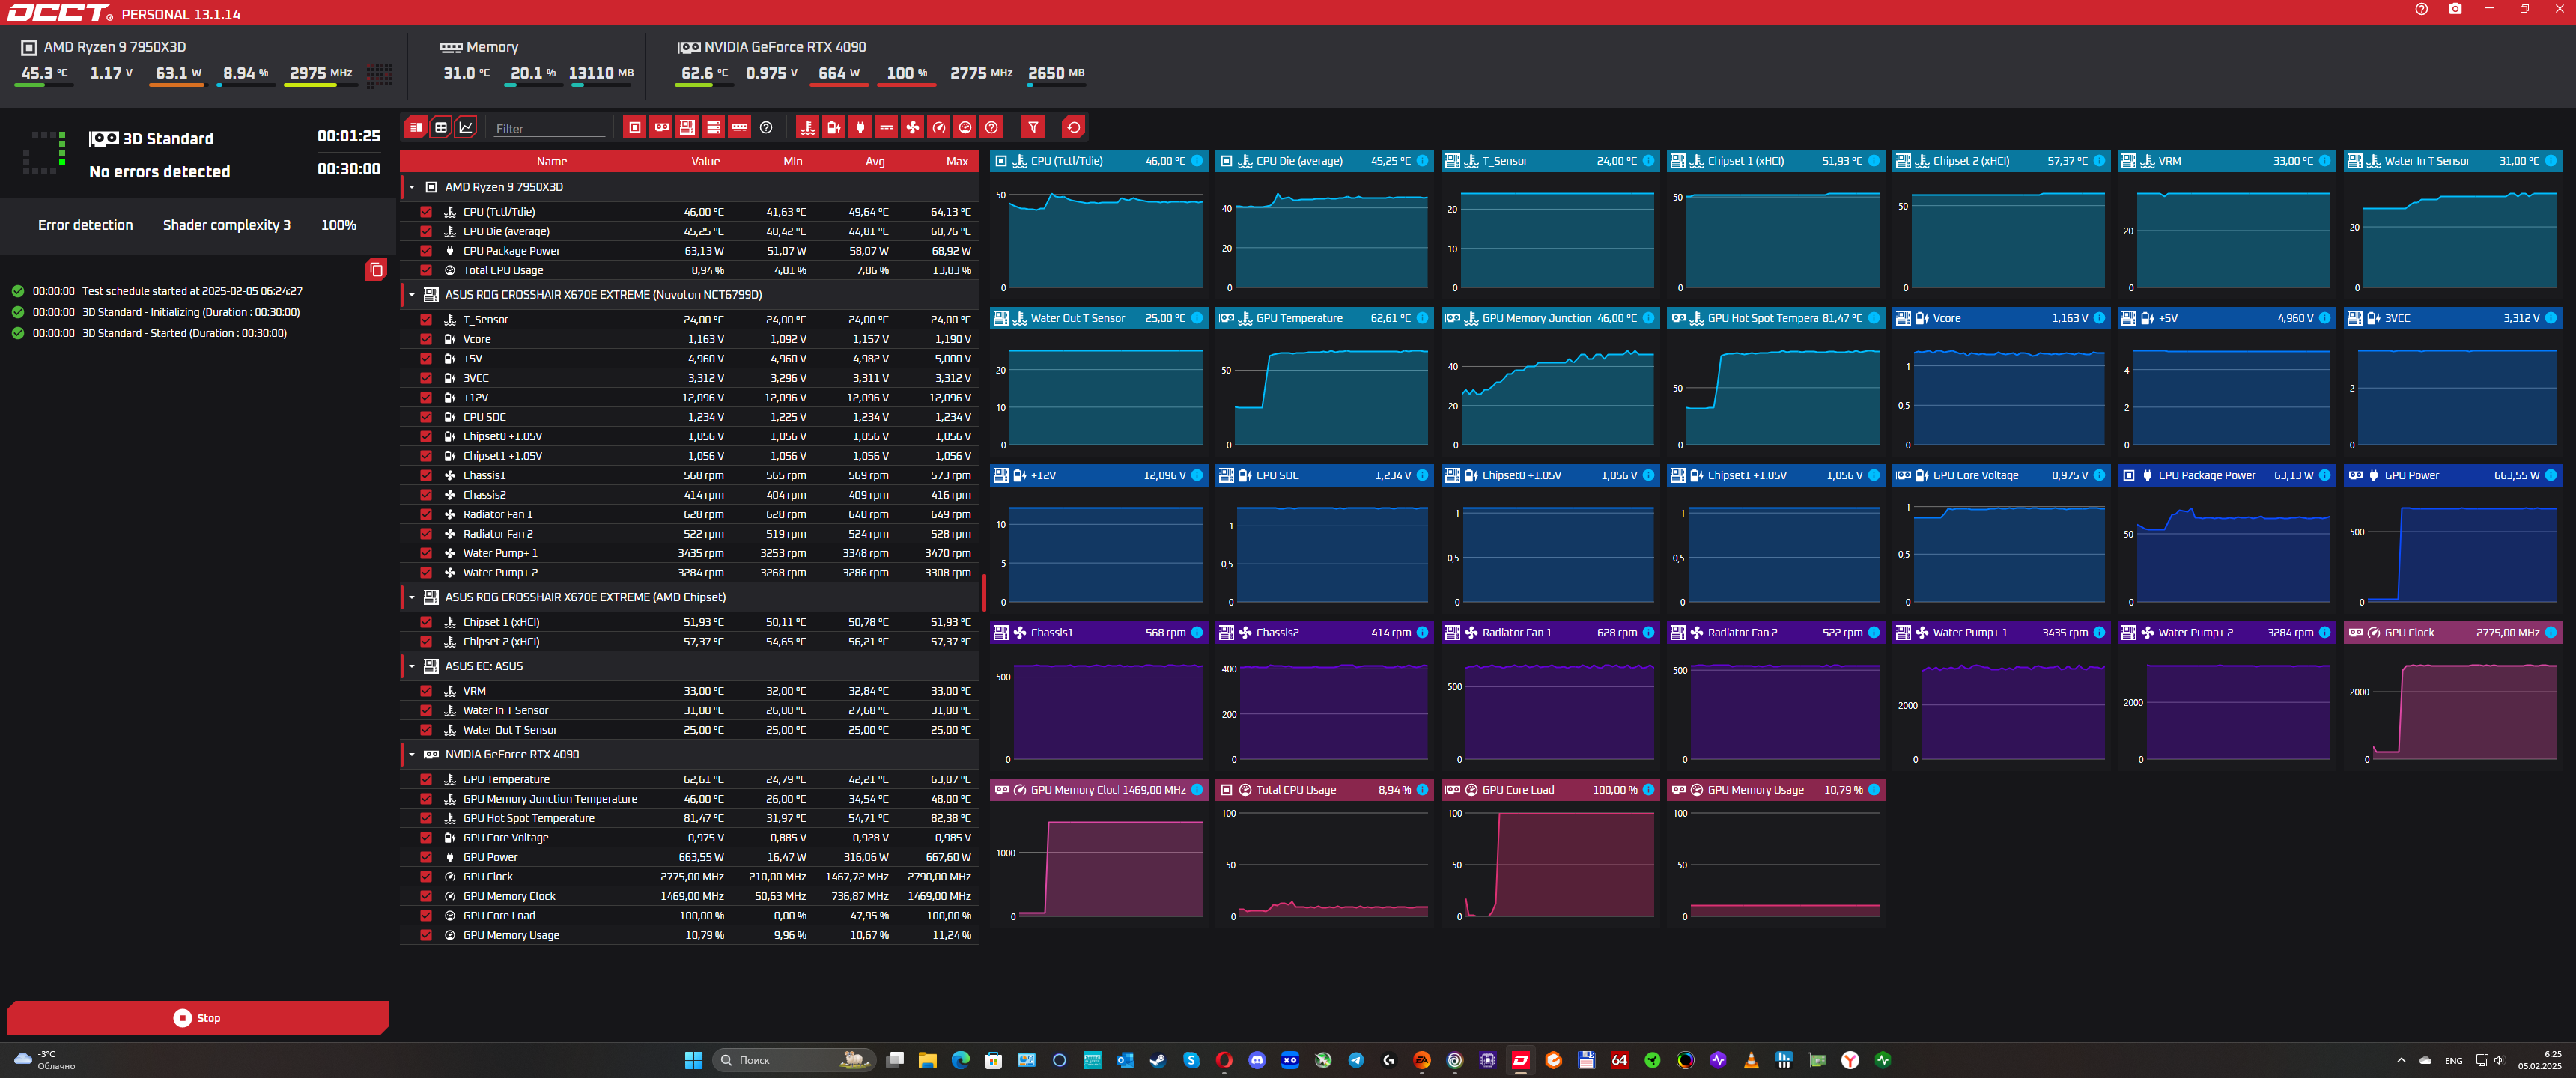Click the motherboard device filter icon
The width and height of the screenshot is (2576, 1078).
click(x=687, y=127)
